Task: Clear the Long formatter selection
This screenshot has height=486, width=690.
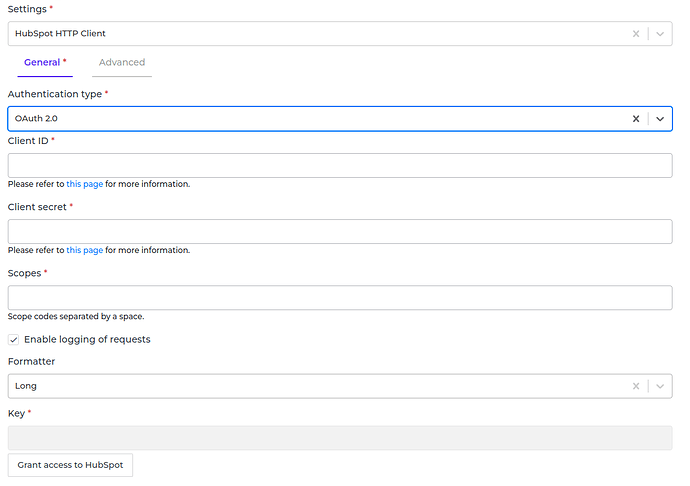Action: (636, 387)
